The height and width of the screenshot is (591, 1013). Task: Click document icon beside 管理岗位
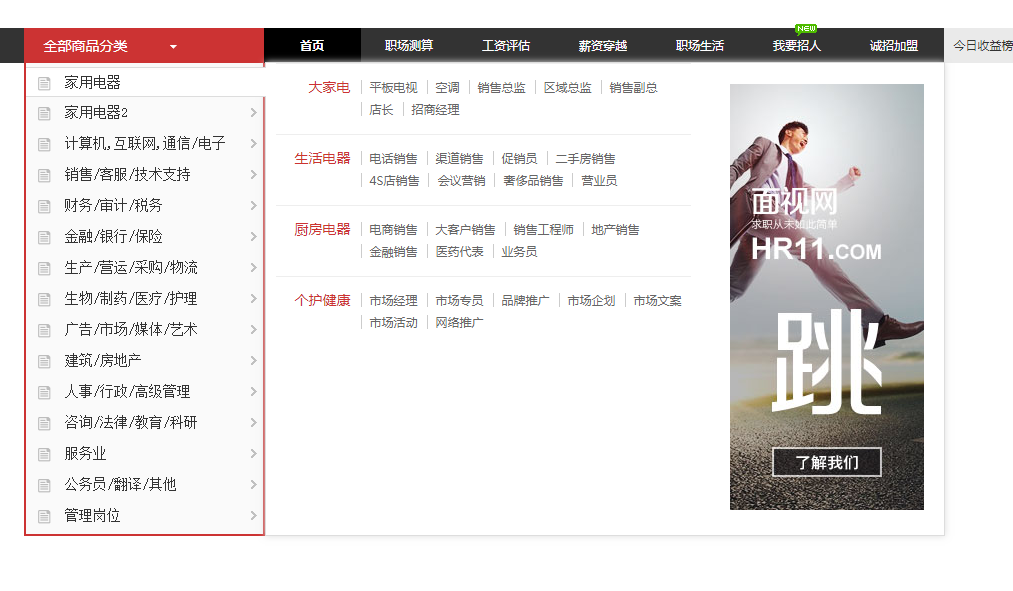click(x=44, y=516)
